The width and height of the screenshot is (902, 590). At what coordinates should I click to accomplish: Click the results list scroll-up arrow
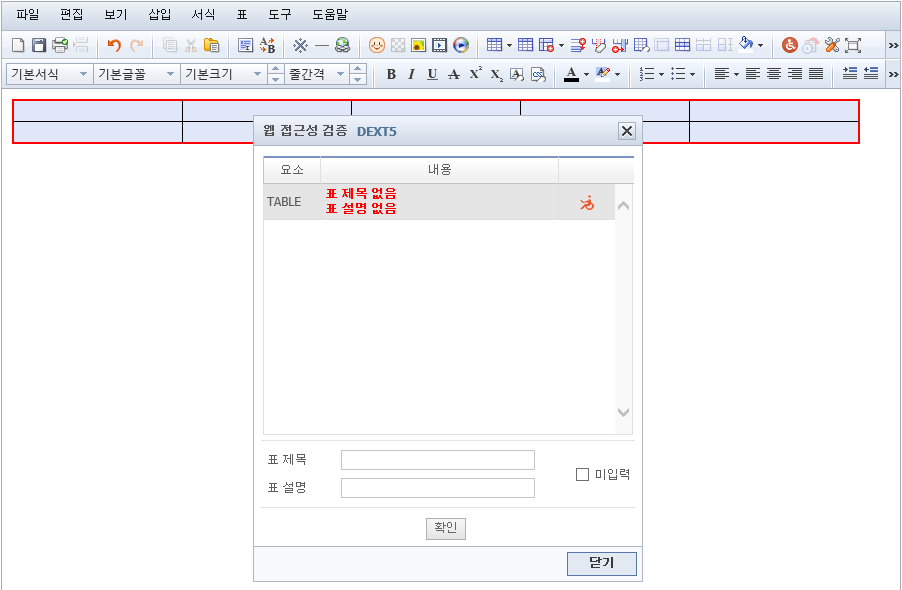[x=624, y=205]
